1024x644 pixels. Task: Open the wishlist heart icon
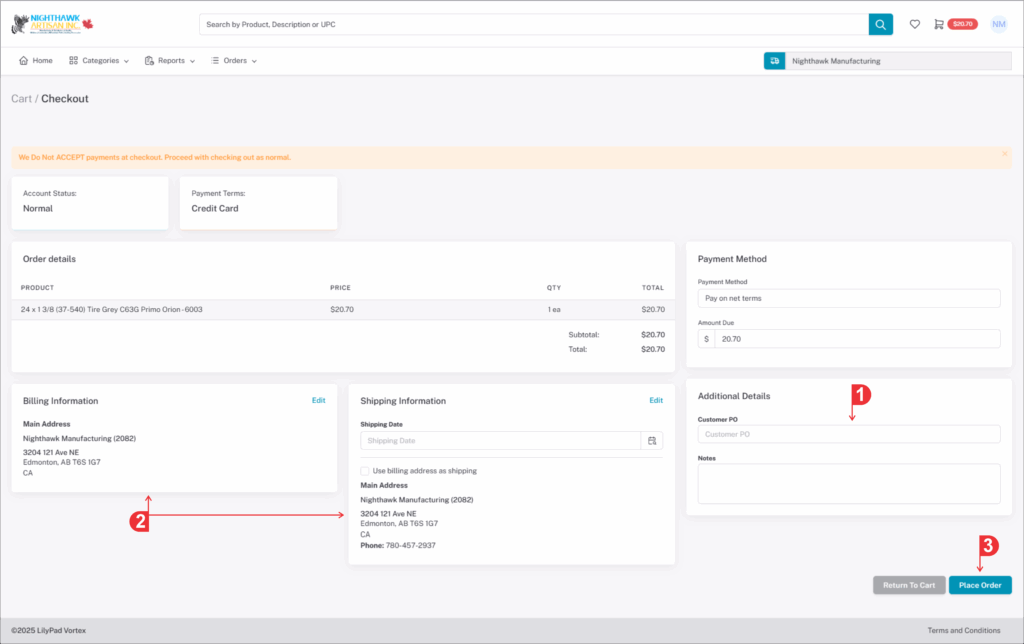pos(914,24)
